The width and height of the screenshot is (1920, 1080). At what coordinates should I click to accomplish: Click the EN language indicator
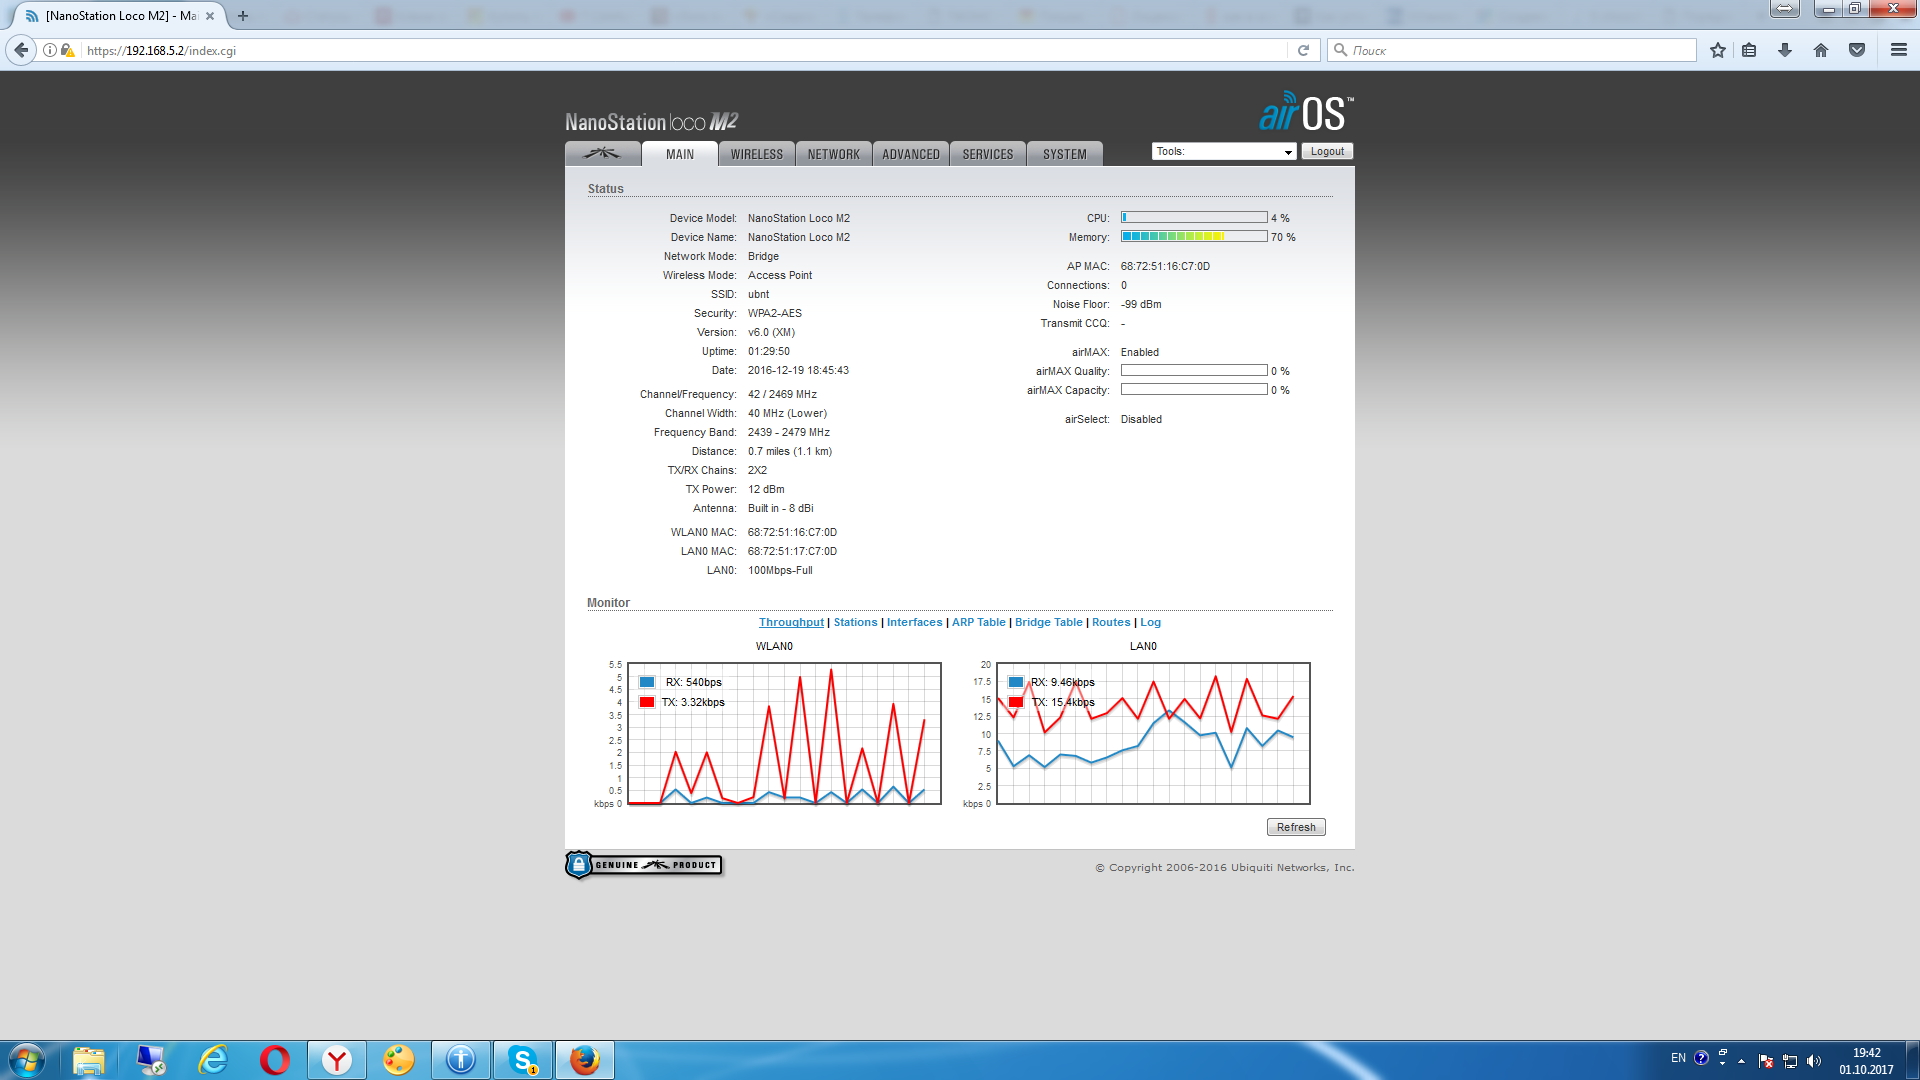[1678, 1058]
